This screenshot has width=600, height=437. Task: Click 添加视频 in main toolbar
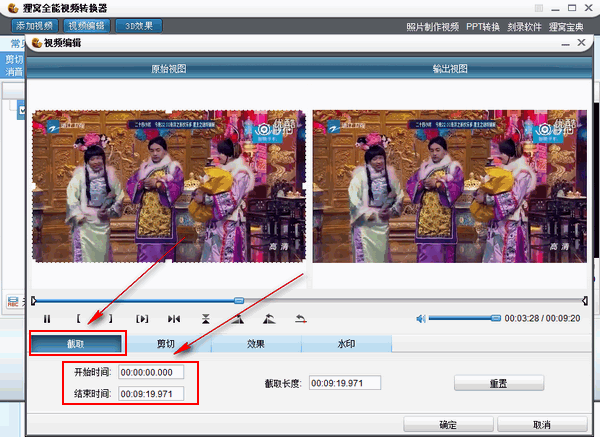point(35,26)
